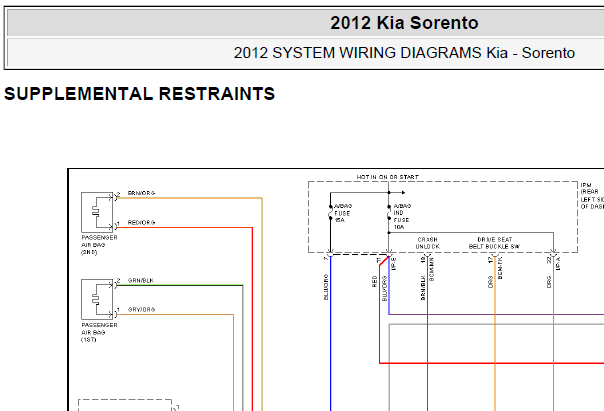Click the 'A/BAG FUSE 15A' label
The height and width of the screenshot is (411, 604).
point(342,213)
